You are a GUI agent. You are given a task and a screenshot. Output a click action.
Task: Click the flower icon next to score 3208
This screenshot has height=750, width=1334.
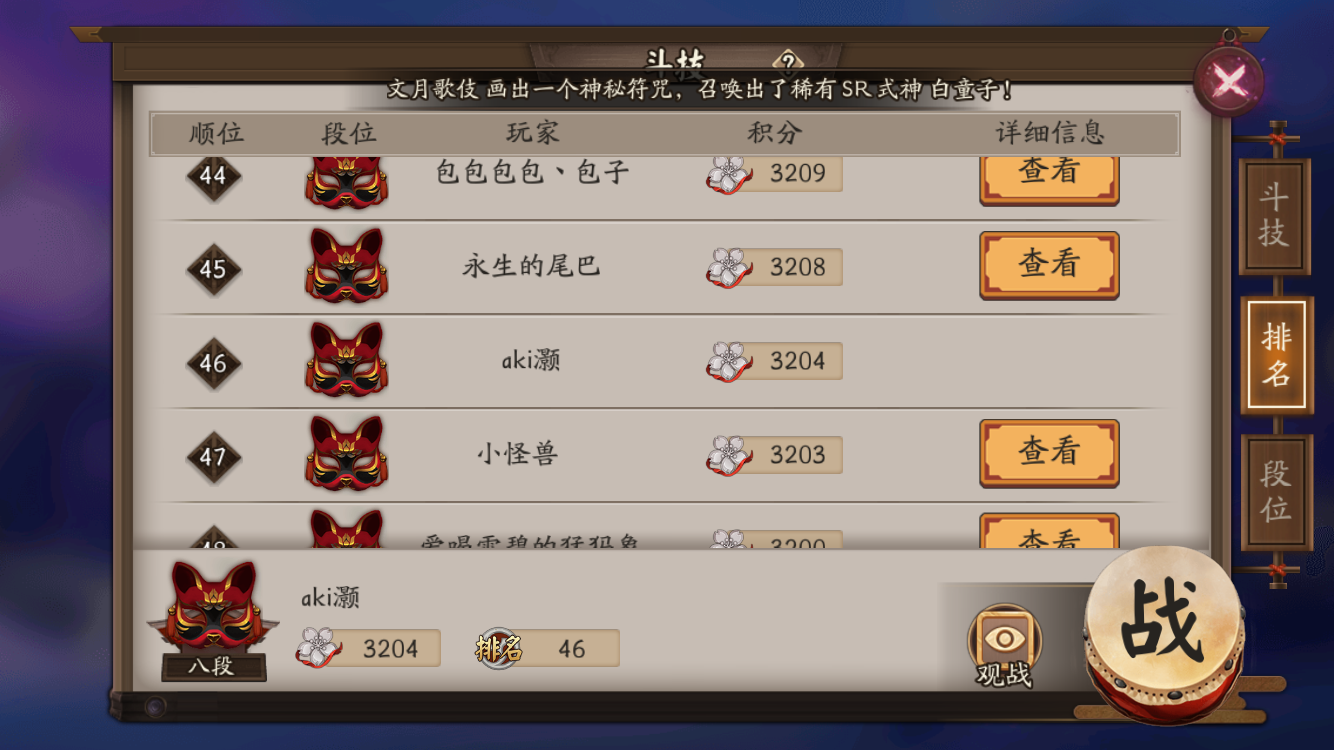coord(729,268)
